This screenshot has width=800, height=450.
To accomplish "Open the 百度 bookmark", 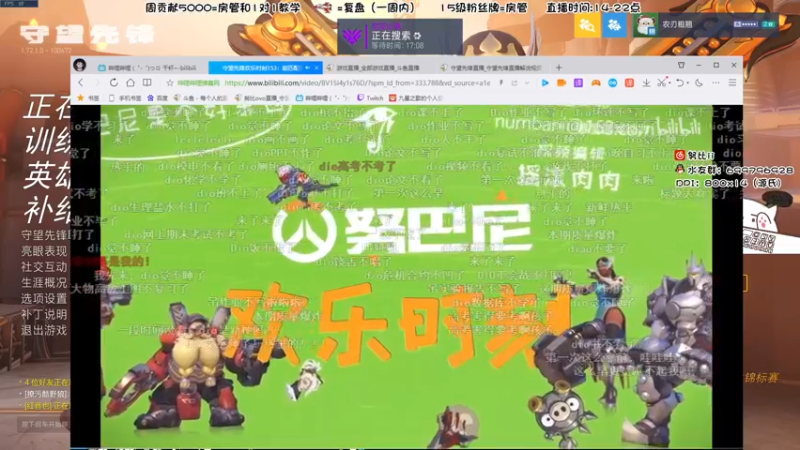I will point(157,98).
